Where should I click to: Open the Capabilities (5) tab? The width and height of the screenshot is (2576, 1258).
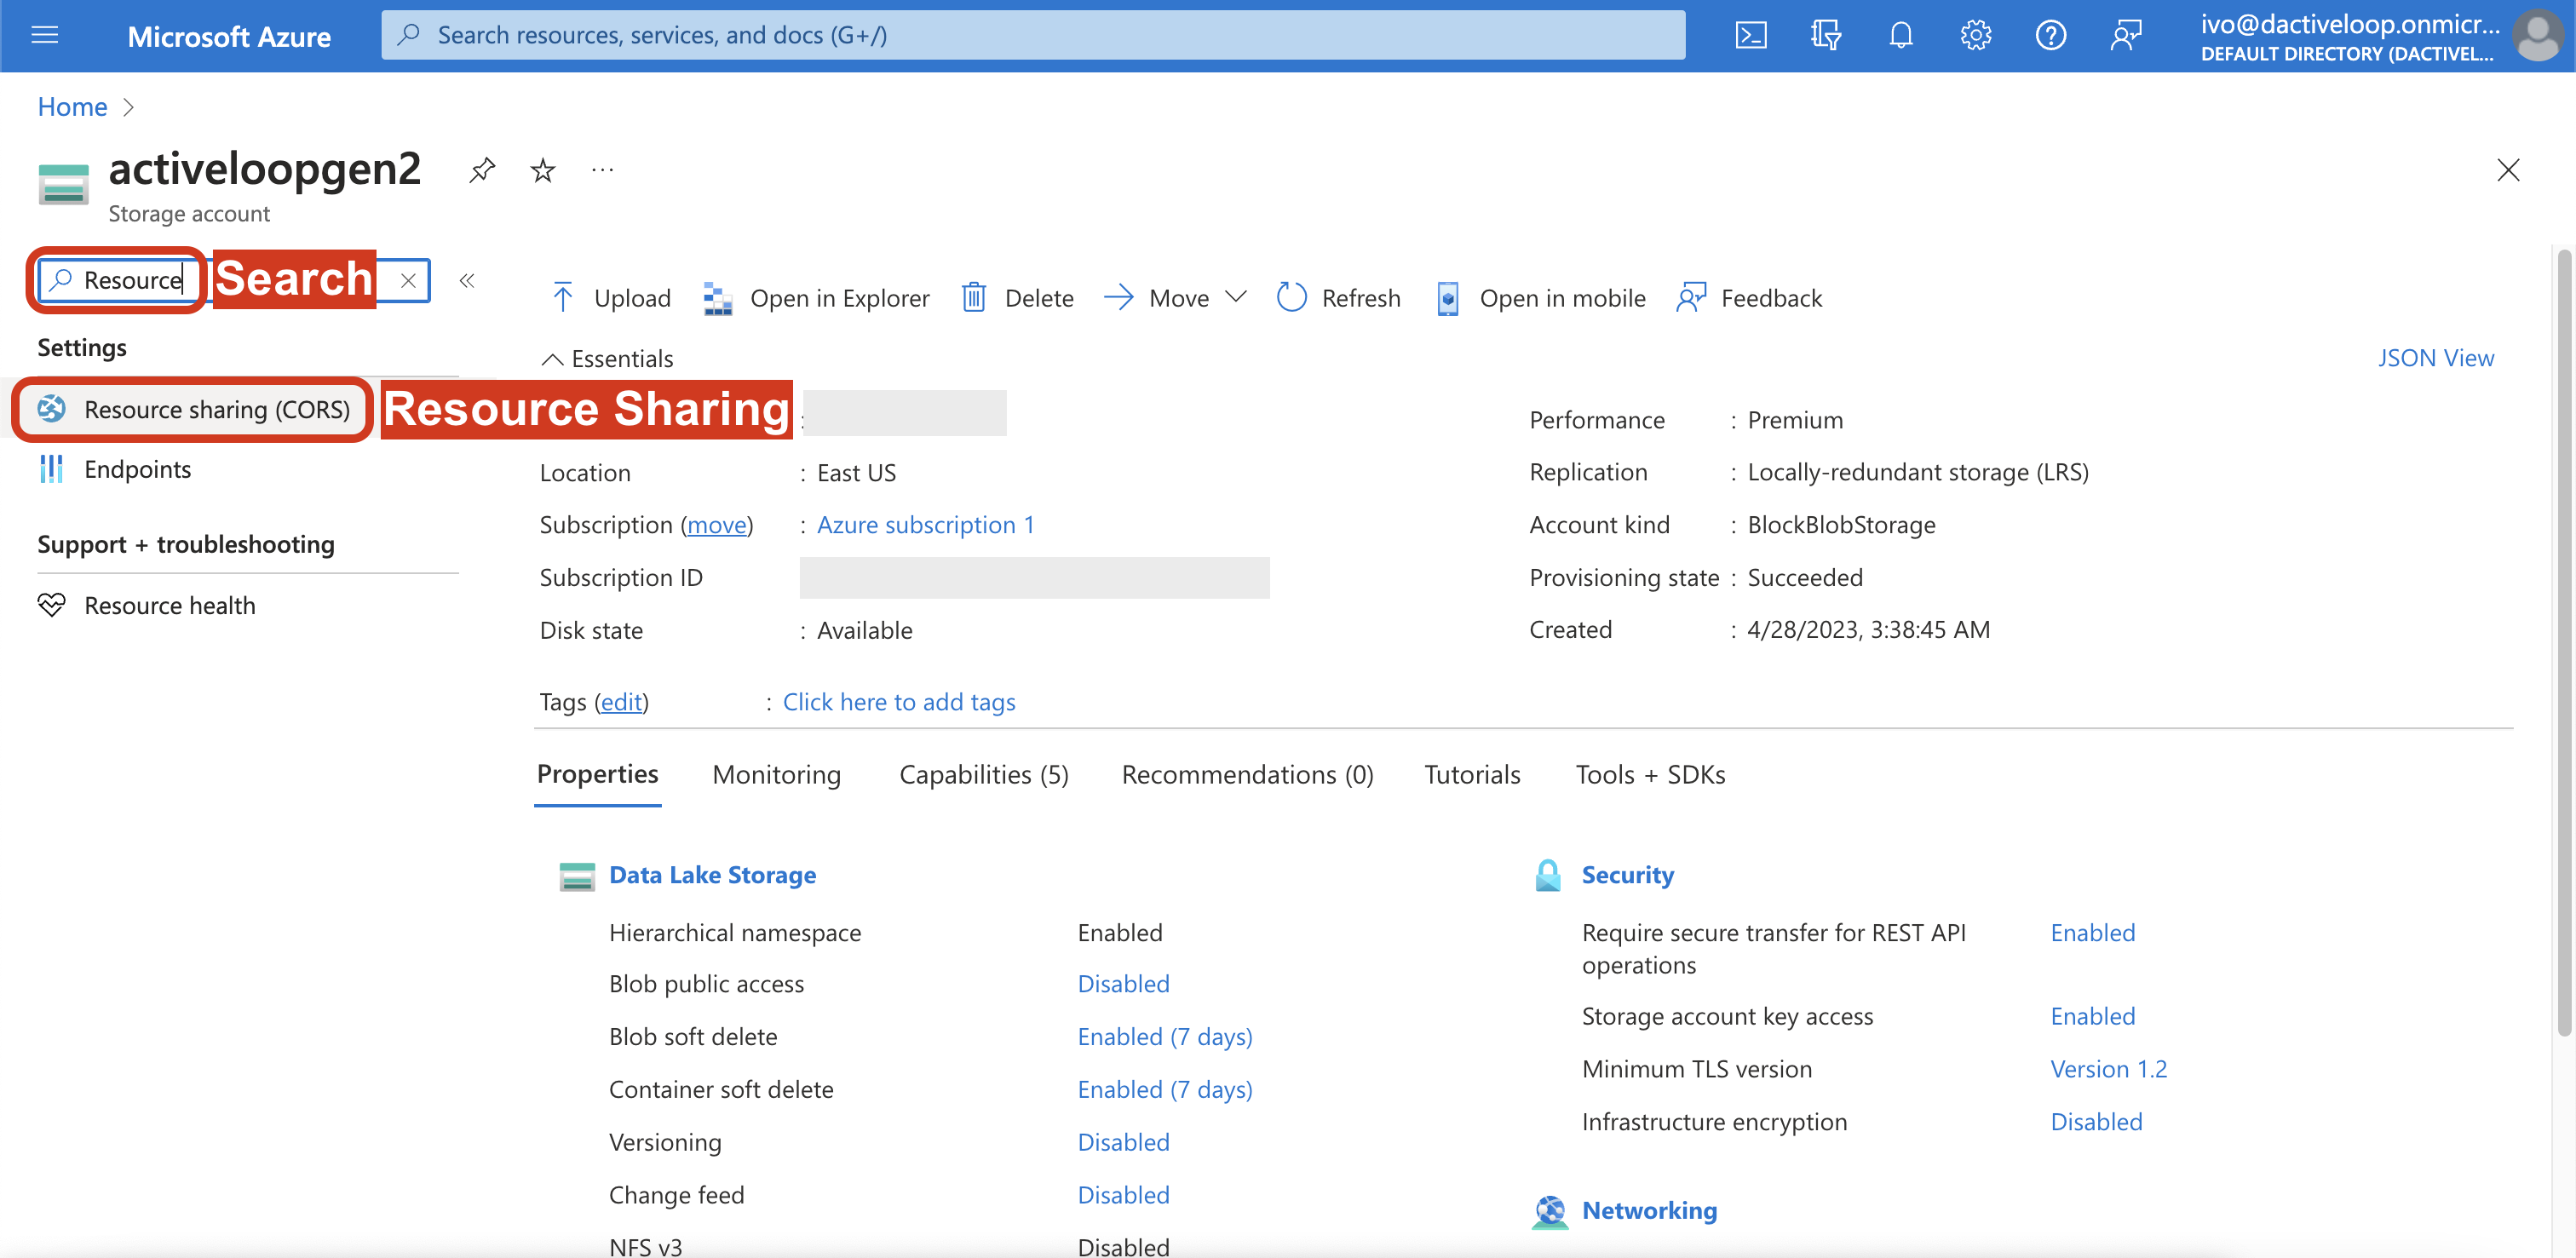983,774
